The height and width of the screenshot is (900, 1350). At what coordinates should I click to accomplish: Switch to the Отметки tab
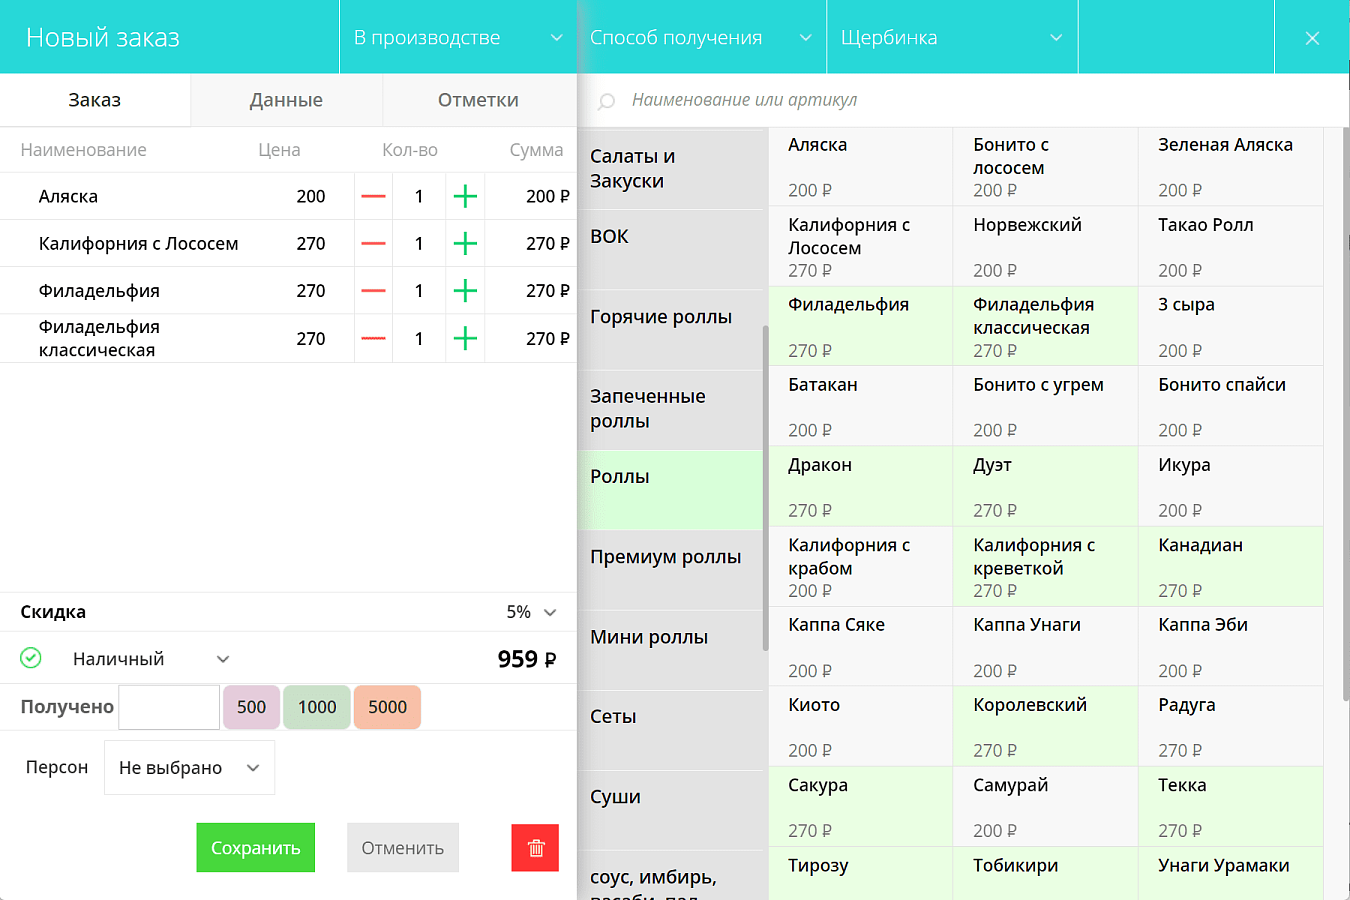[x=478, y=100]
